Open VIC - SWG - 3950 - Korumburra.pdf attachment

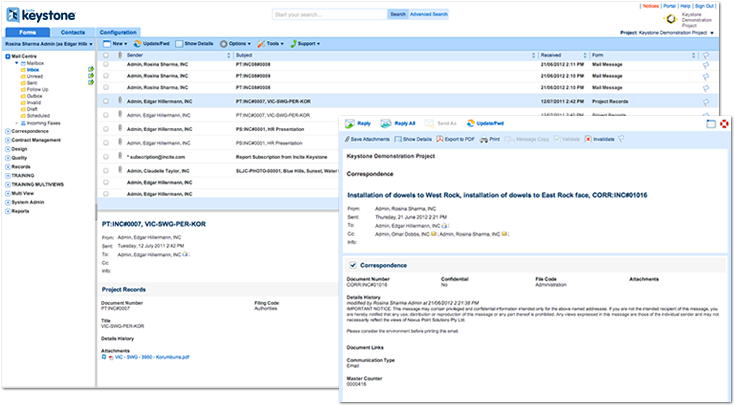coord(152,357)
